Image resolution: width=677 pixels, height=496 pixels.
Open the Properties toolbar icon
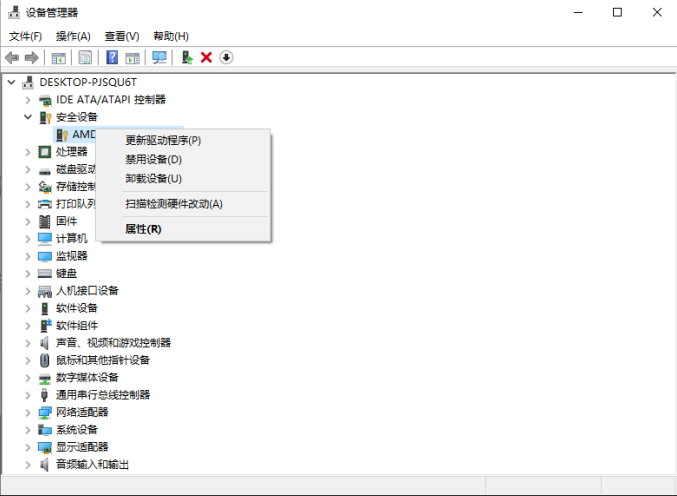[x=85, y=57]
